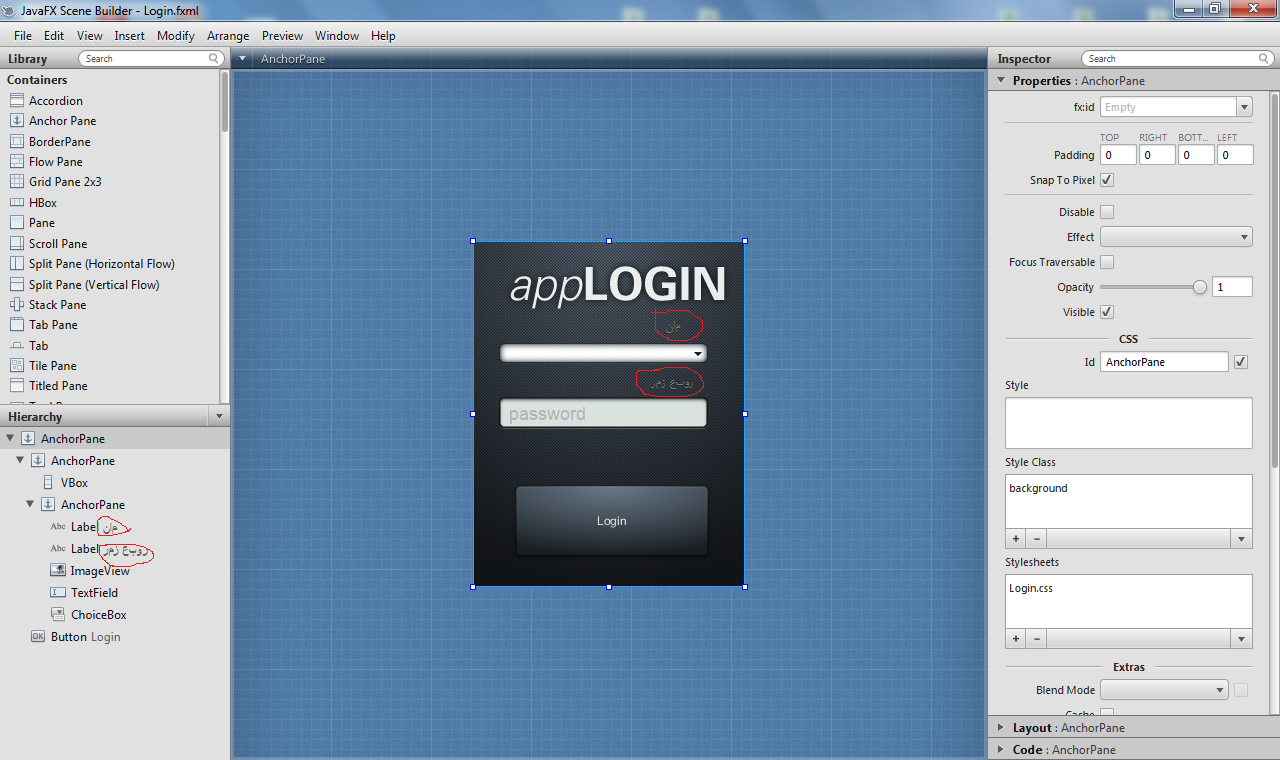Click the BorderPane icon in Library
The width and height of the screenshot is (1280, 760).
pos(16,142)
